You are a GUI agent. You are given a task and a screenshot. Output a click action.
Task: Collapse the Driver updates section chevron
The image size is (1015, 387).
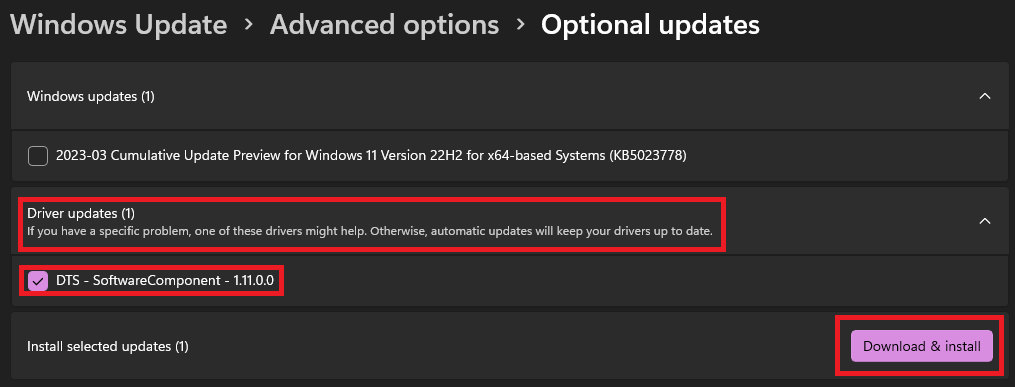click(x=985, y=221)
